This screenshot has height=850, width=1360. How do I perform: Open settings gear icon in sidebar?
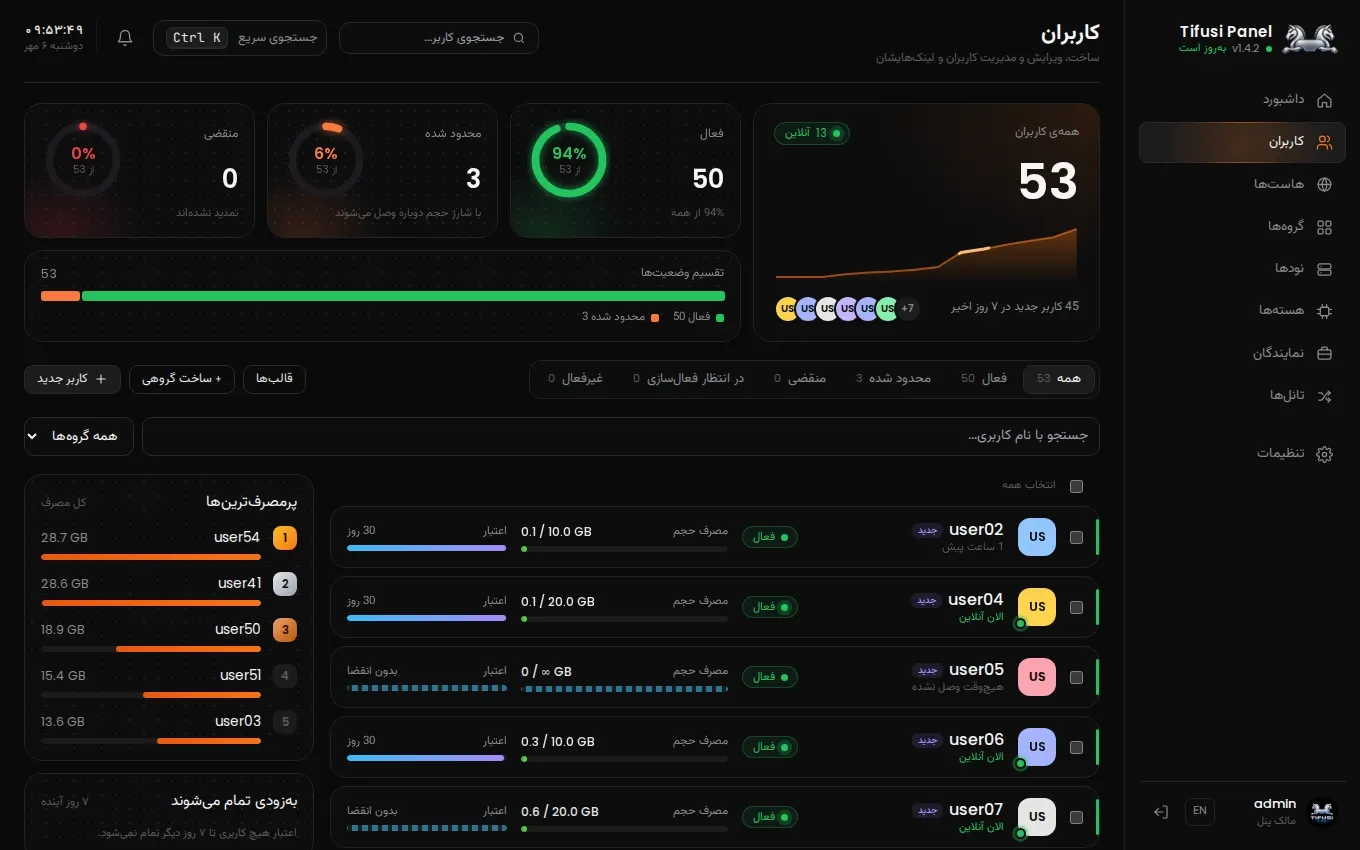point(1324,454)
